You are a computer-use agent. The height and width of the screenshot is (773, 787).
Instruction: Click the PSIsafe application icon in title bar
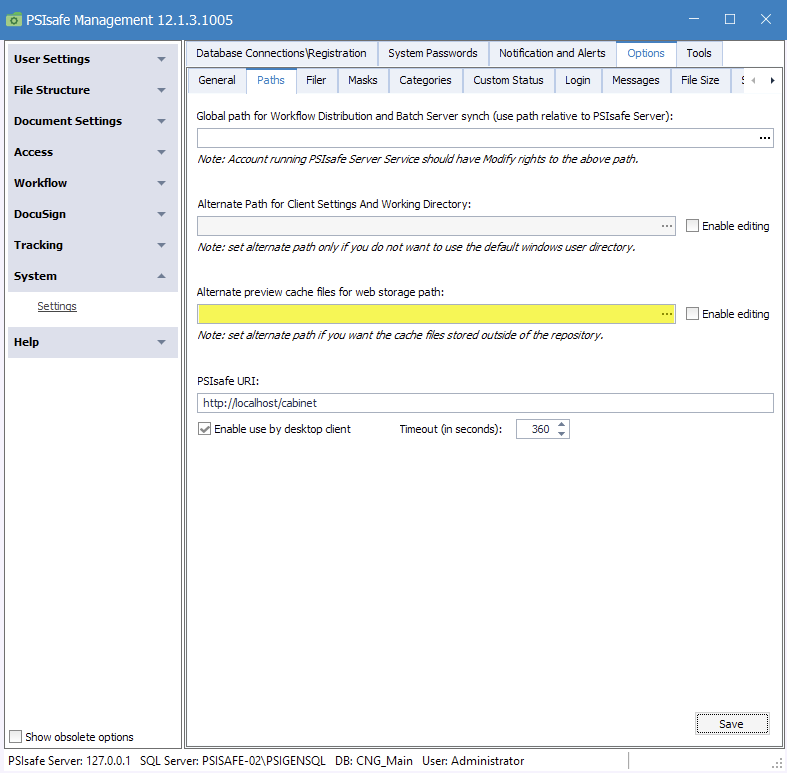click(14, 20)
